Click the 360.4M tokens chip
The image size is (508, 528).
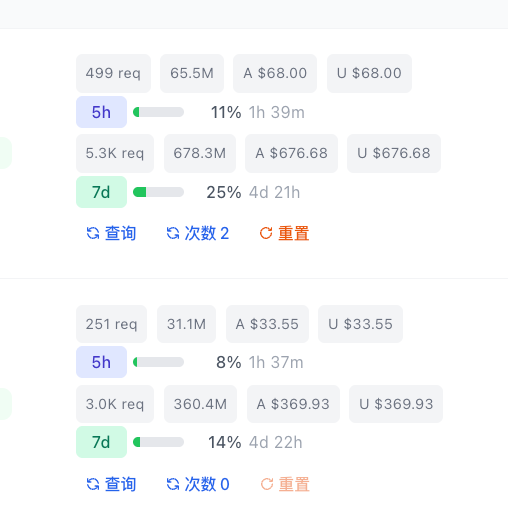coord(200,404)
